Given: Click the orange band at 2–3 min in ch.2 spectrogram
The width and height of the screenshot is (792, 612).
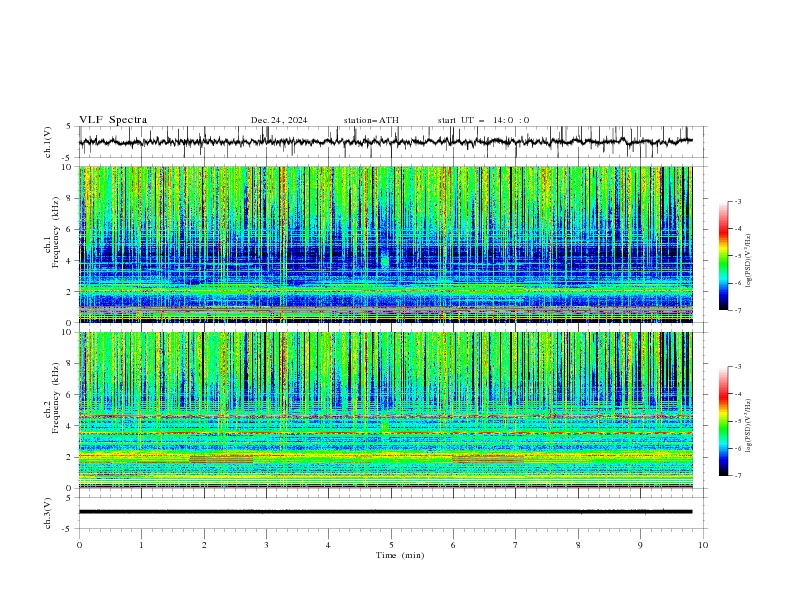Looking at the screenshot, I should tap(221, 460).
